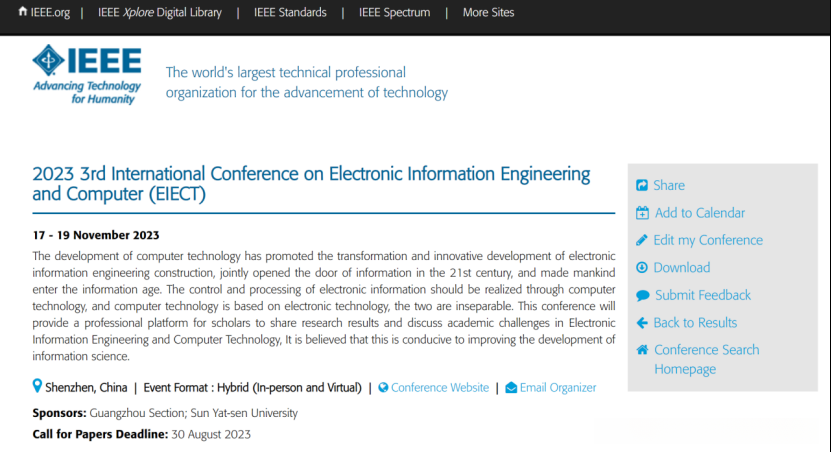Go to IEEE Standards in top bar
Image resolution: width=831 pixels, height=452 pixels.
(x=290, y=13)
